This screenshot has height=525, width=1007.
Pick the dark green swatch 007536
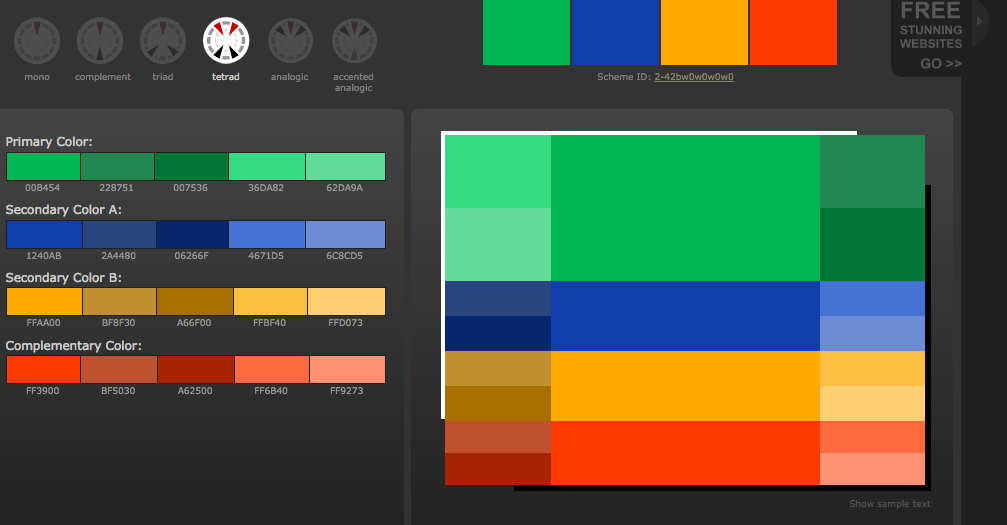click(x=192, y=166)
